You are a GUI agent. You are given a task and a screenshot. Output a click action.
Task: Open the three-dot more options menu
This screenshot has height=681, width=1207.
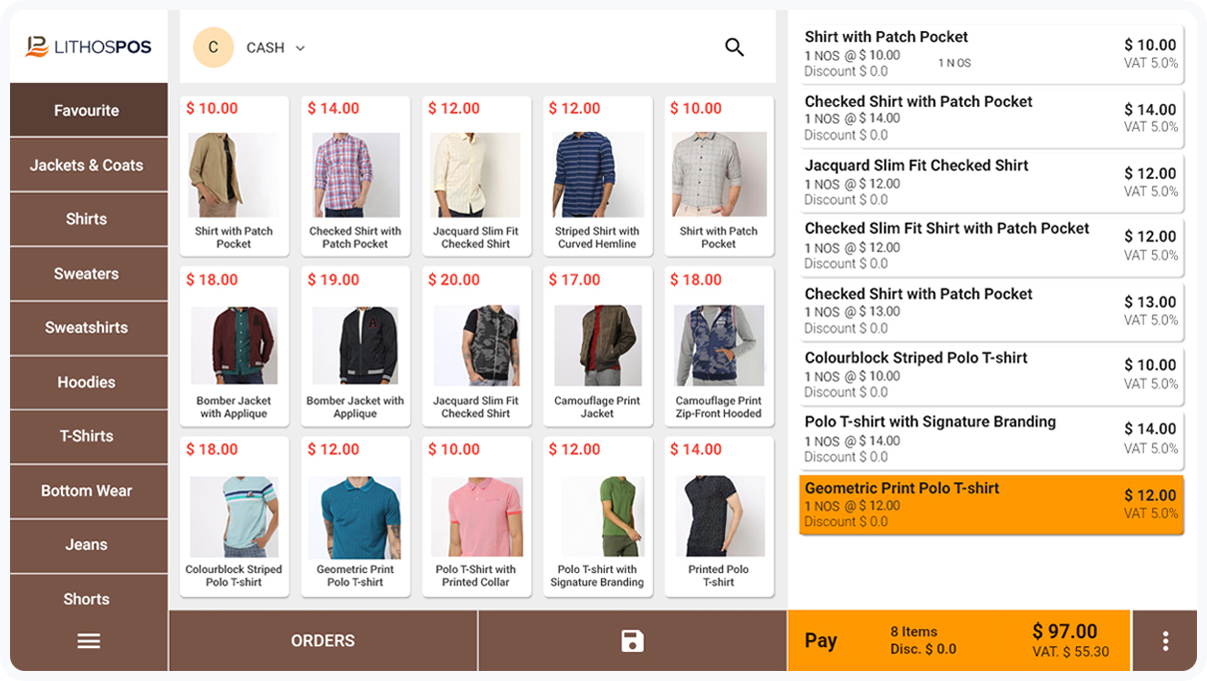coord(1165,641)
